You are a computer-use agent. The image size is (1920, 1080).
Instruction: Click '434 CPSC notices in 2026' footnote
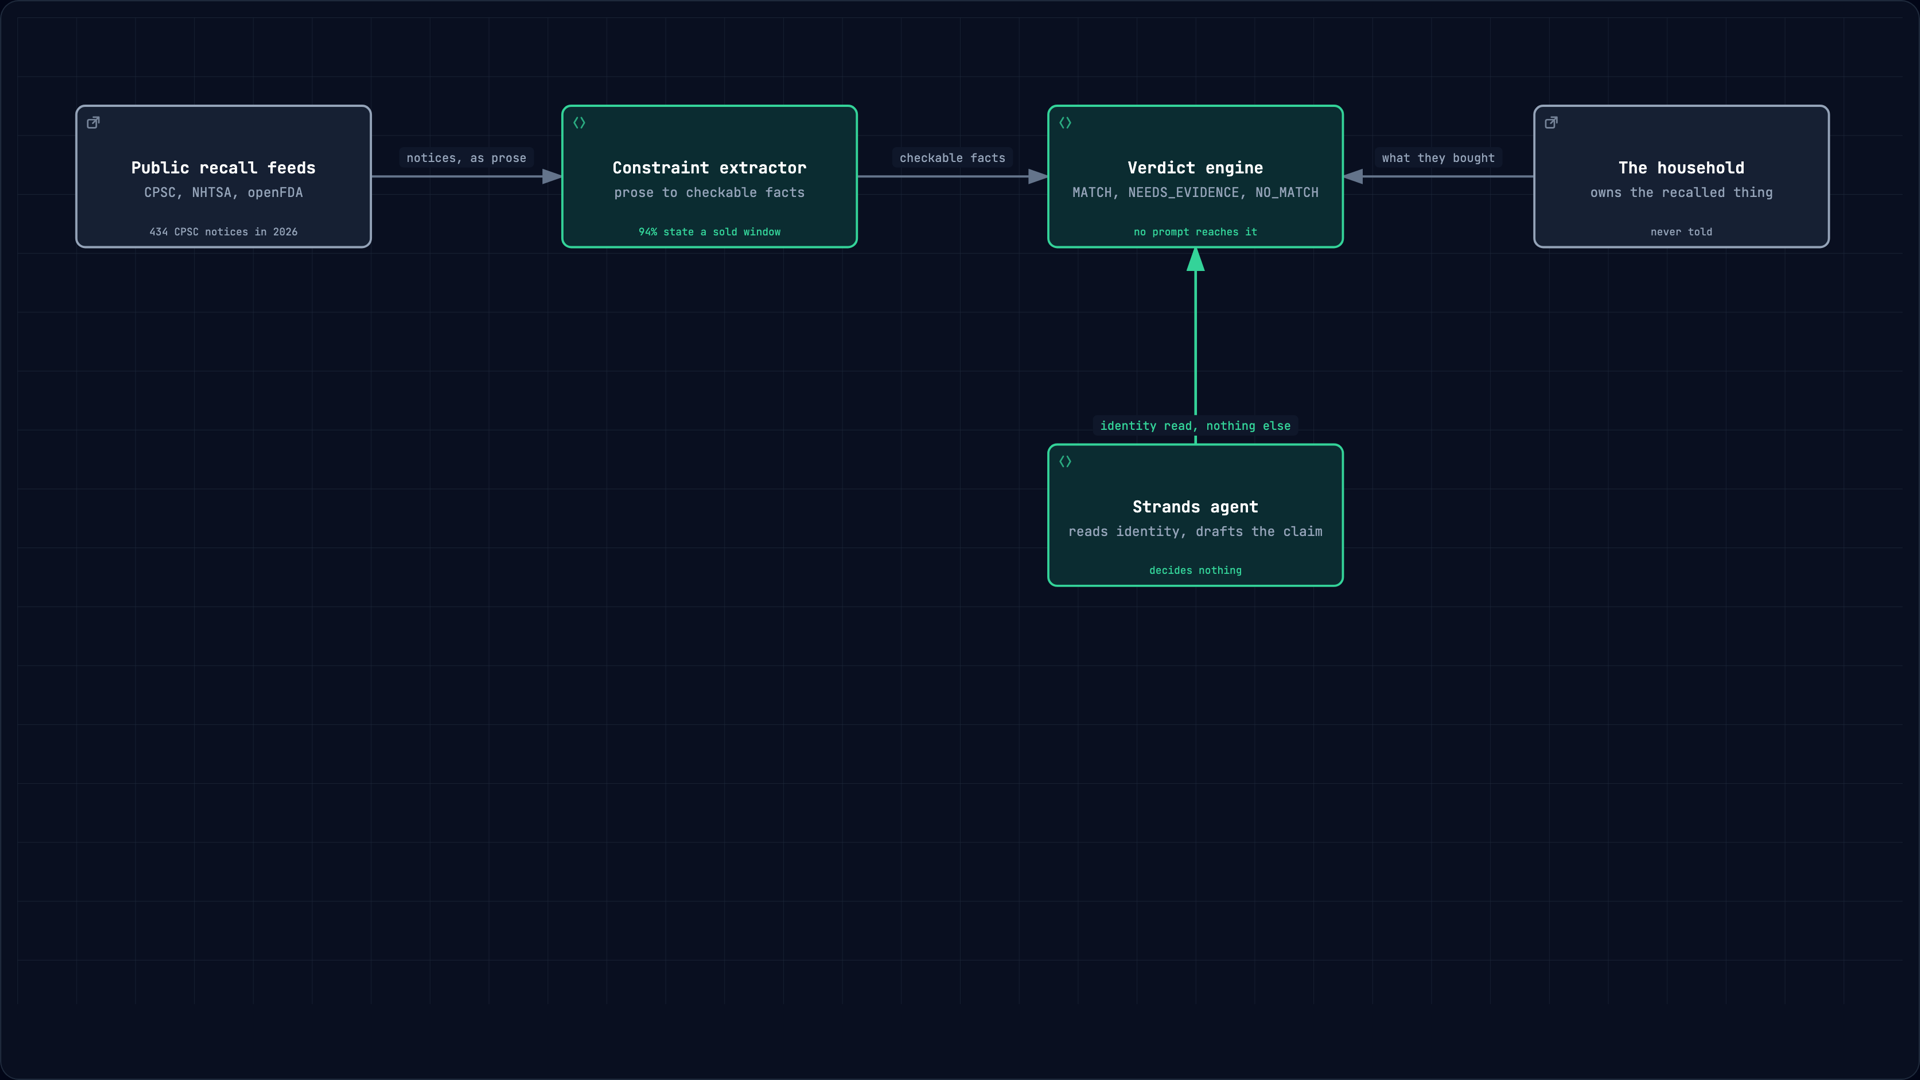click(x=223, y=232)
